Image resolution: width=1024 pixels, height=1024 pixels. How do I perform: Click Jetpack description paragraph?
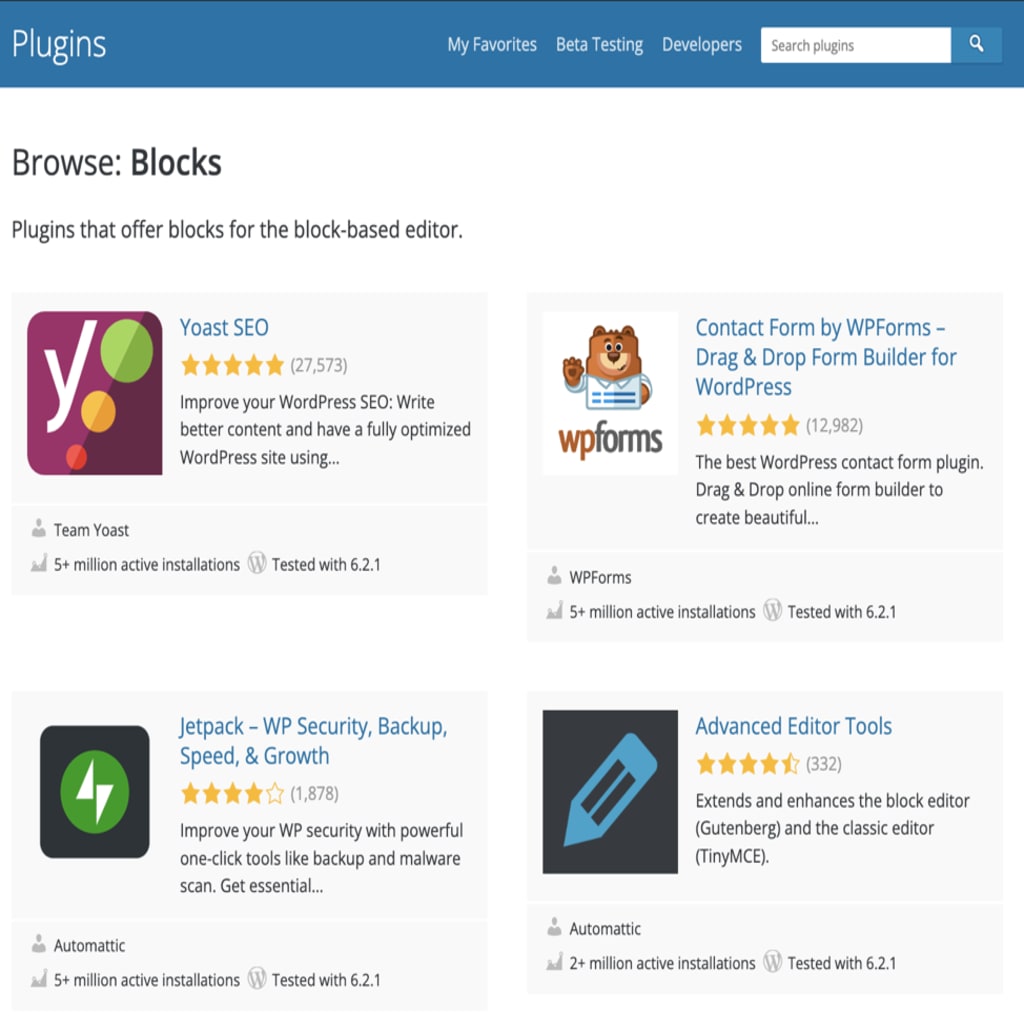(321, 858)
